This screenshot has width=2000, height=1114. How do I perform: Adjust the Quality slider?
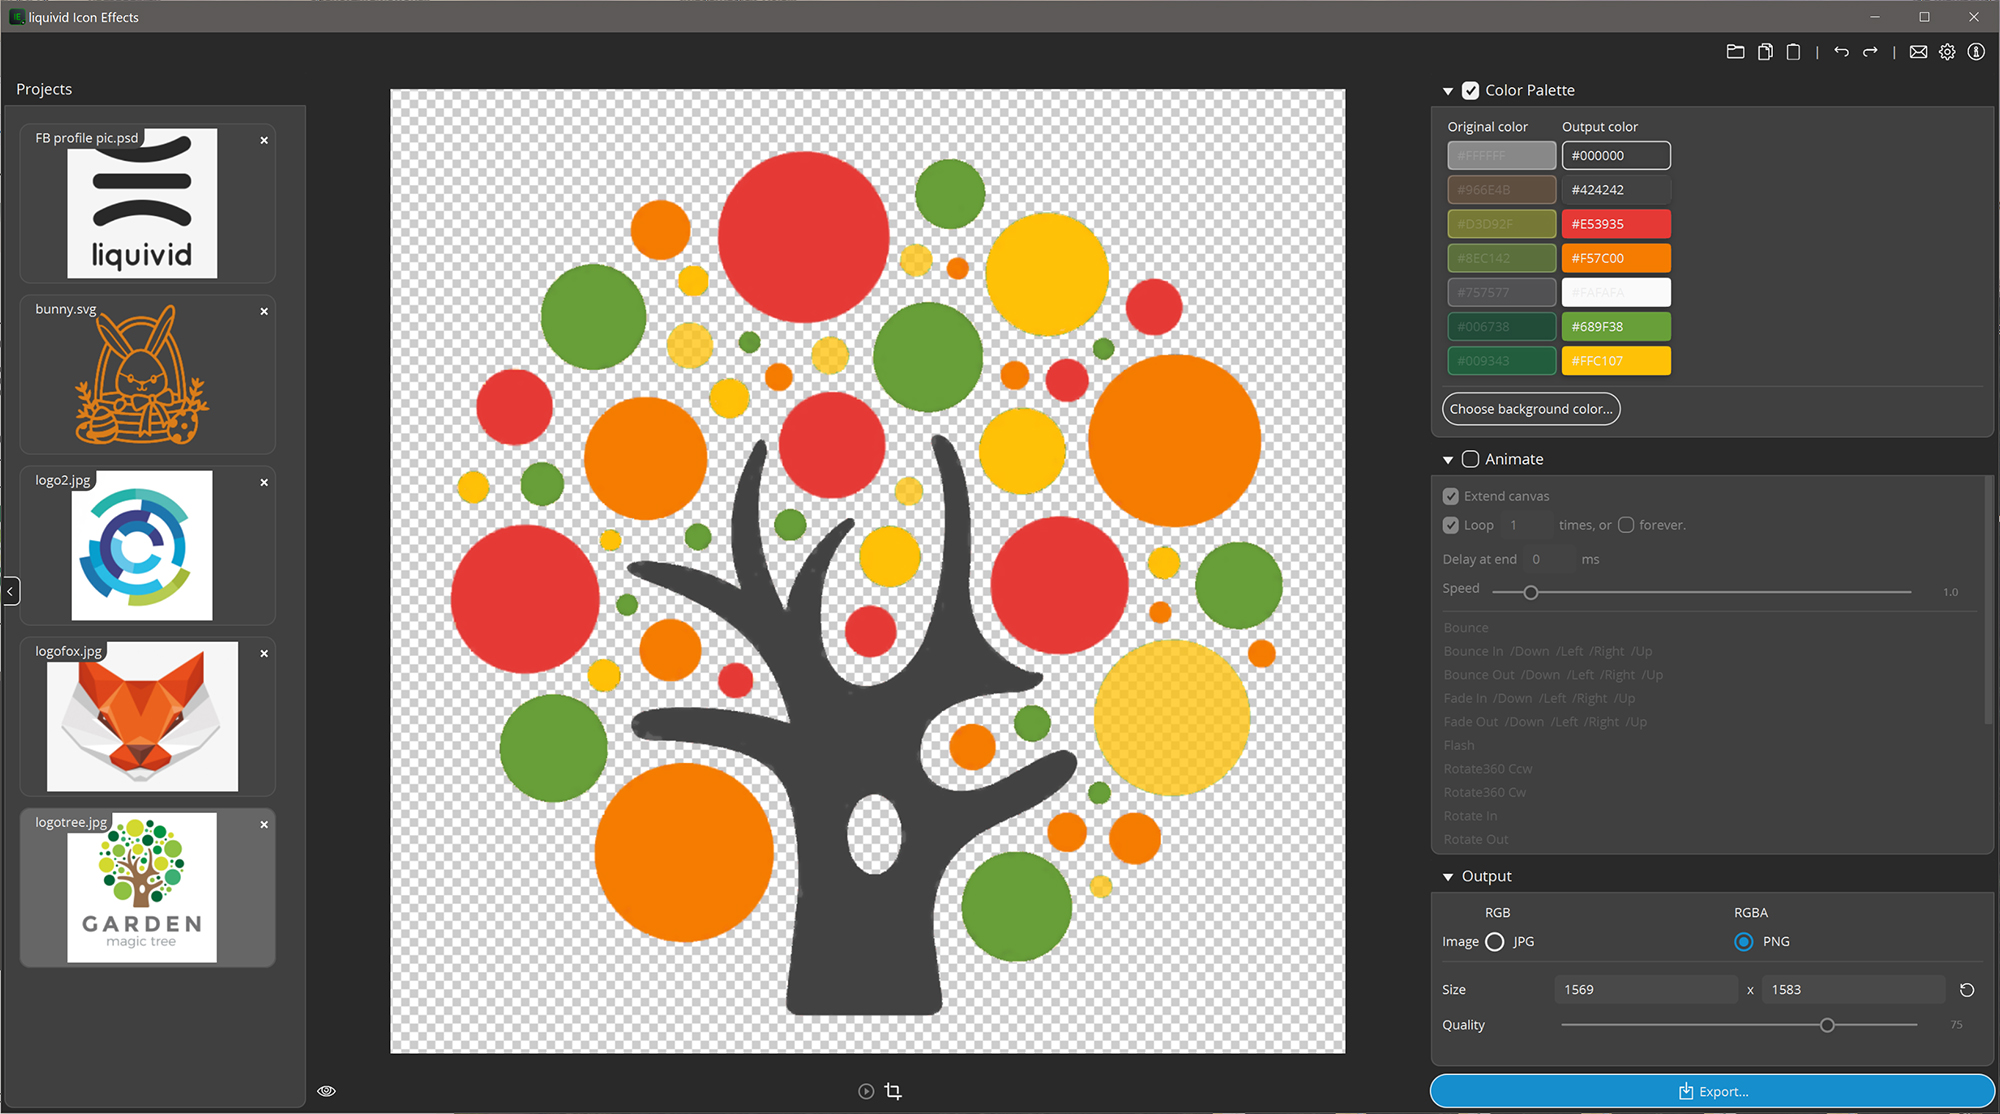[x=1827, y=1024]
